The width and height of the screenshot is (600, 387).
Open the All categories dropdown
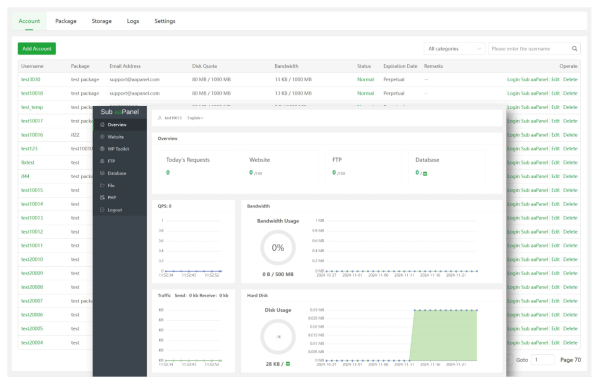(454, 49)
